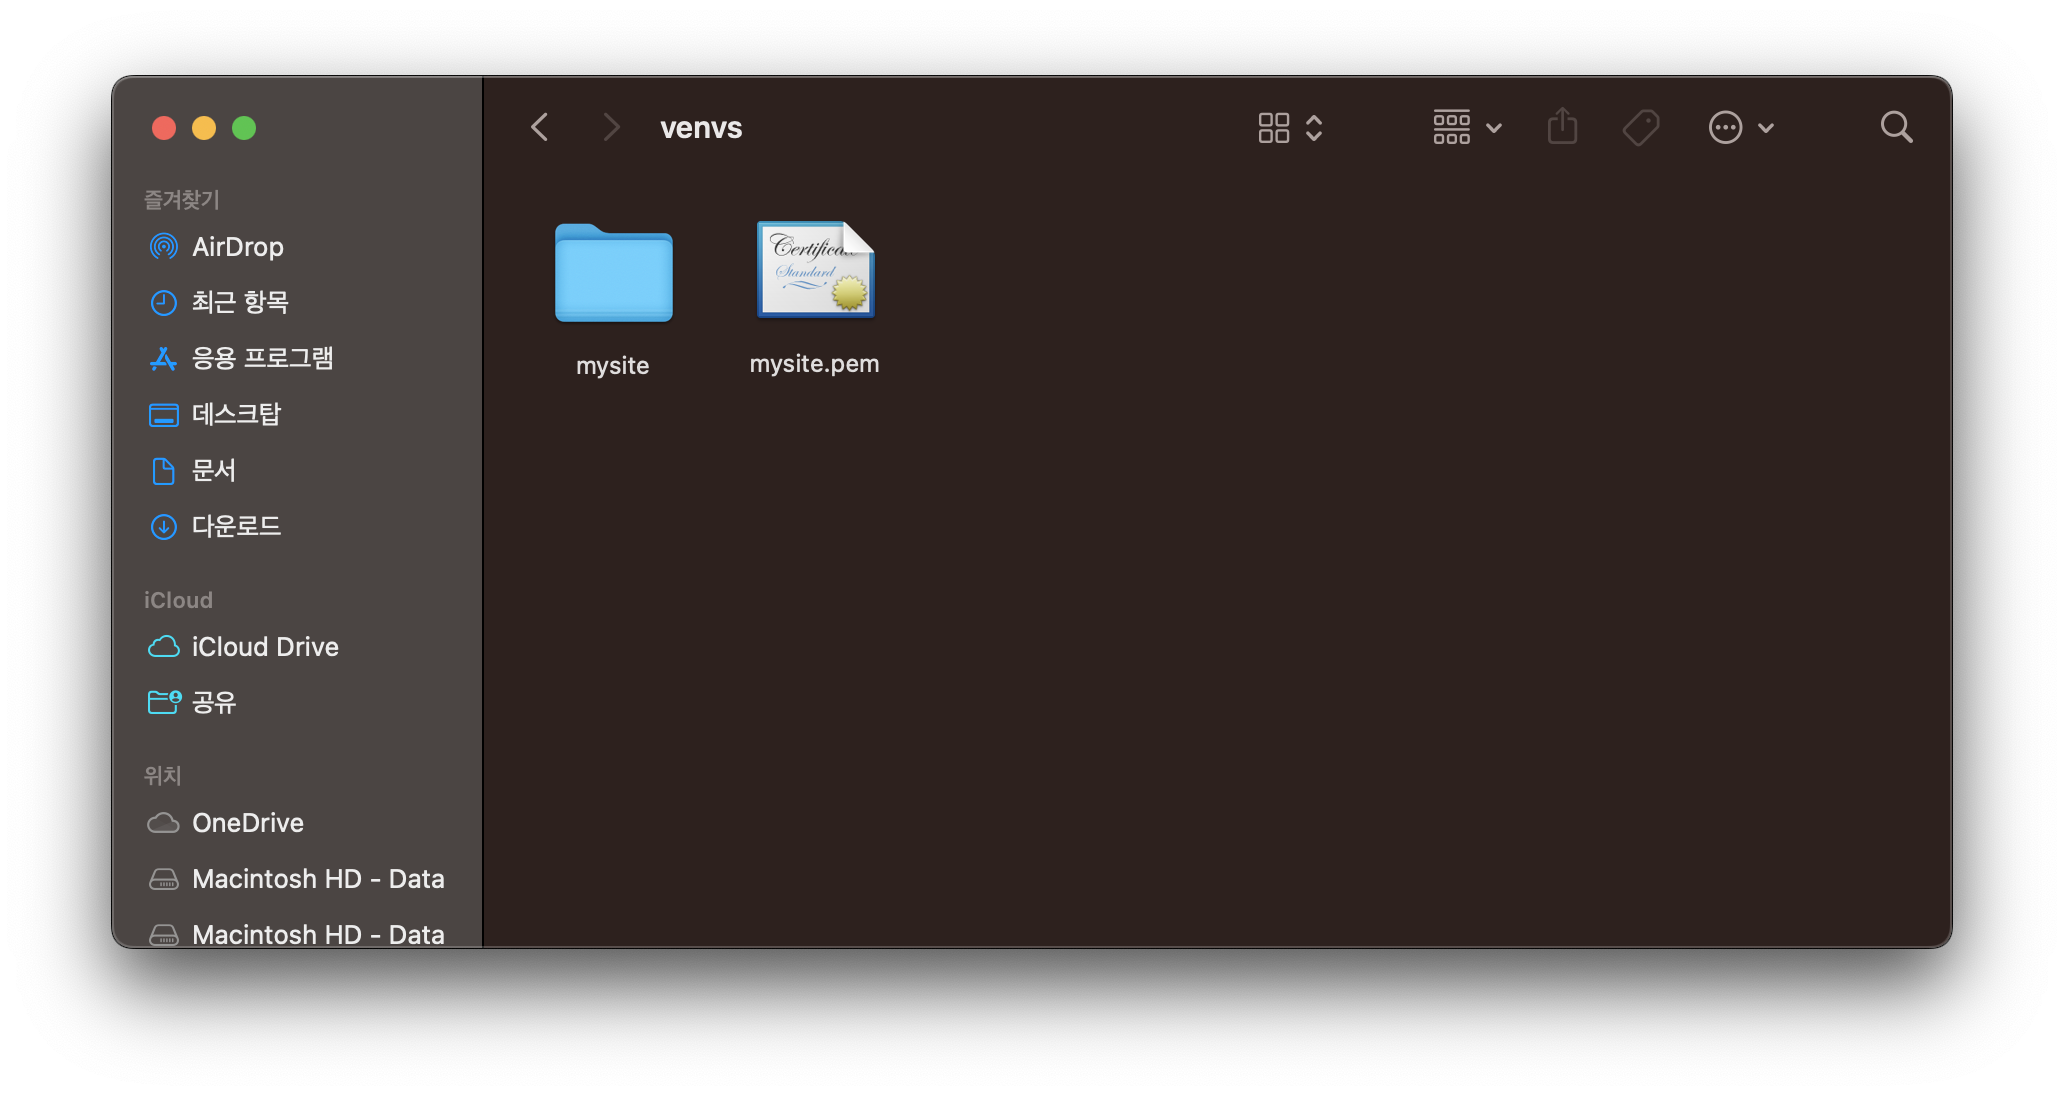
Task: Select the mysite.pem certificate file
Action: coord(815,271)
